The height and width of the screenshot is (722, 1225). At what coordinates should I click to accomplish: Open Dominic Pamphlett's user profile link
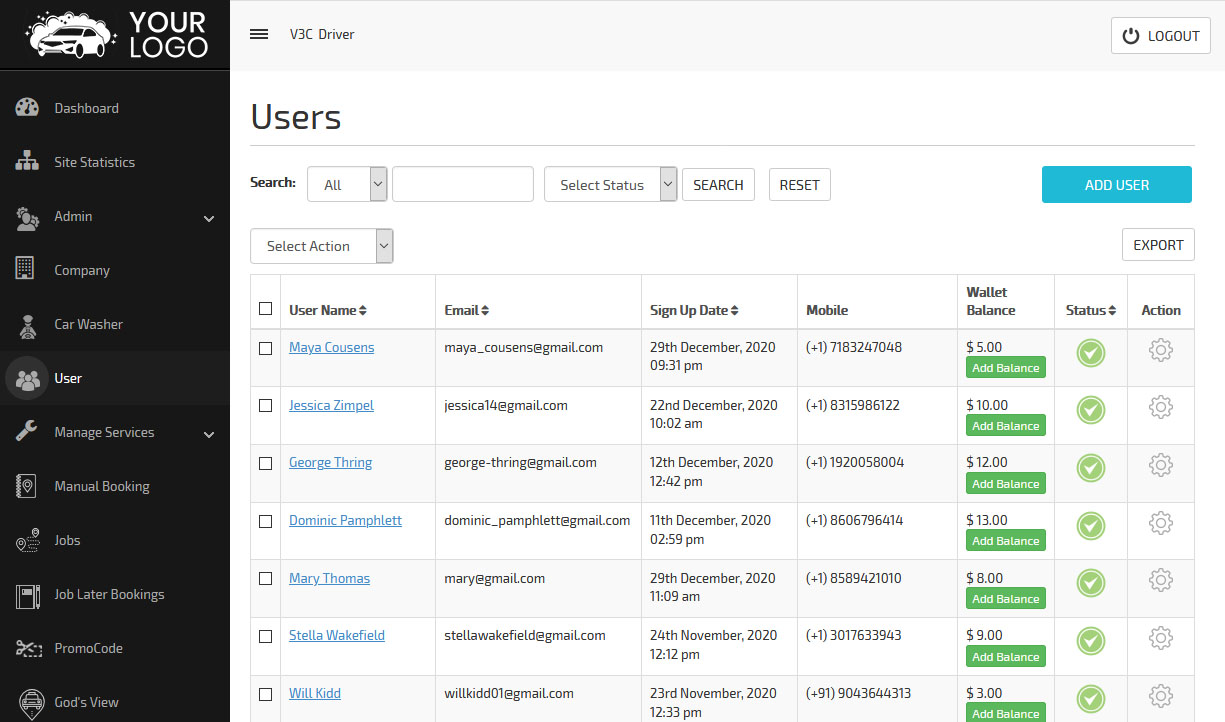(x=345, y=520)
